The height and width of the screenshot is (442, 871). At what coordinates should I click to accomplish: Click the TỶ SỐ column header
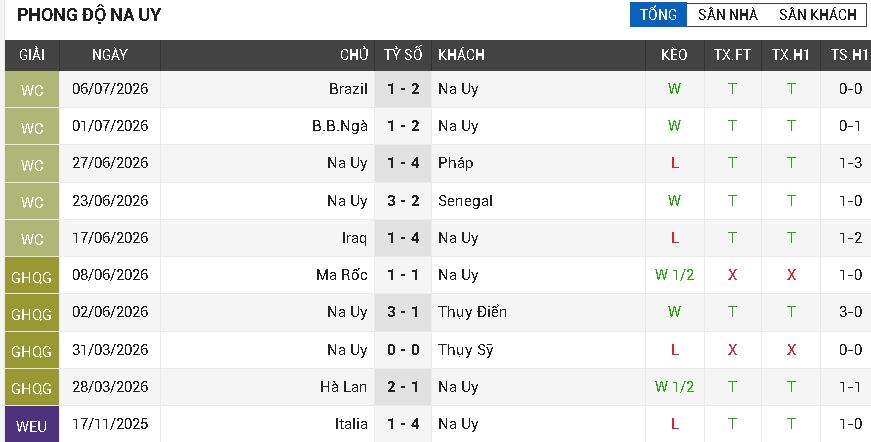(x=403, y=55)
